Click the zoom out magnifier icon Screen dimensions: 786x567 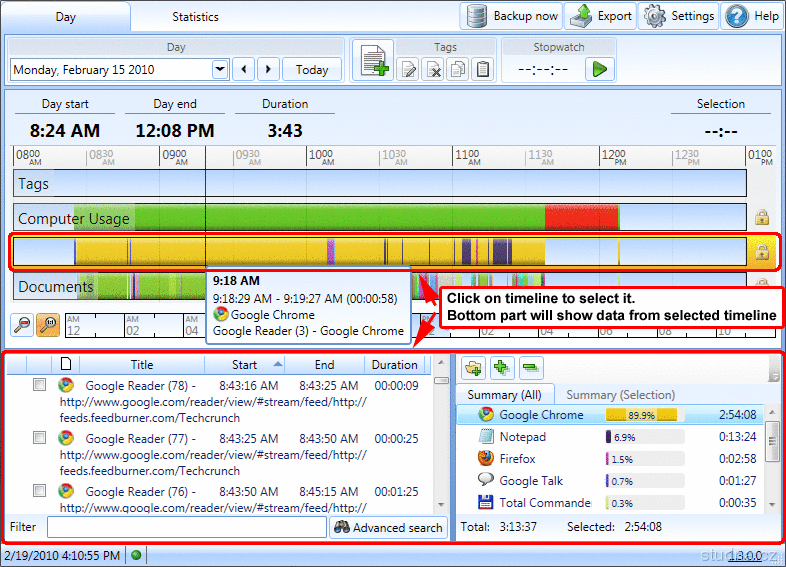point(23,324)
